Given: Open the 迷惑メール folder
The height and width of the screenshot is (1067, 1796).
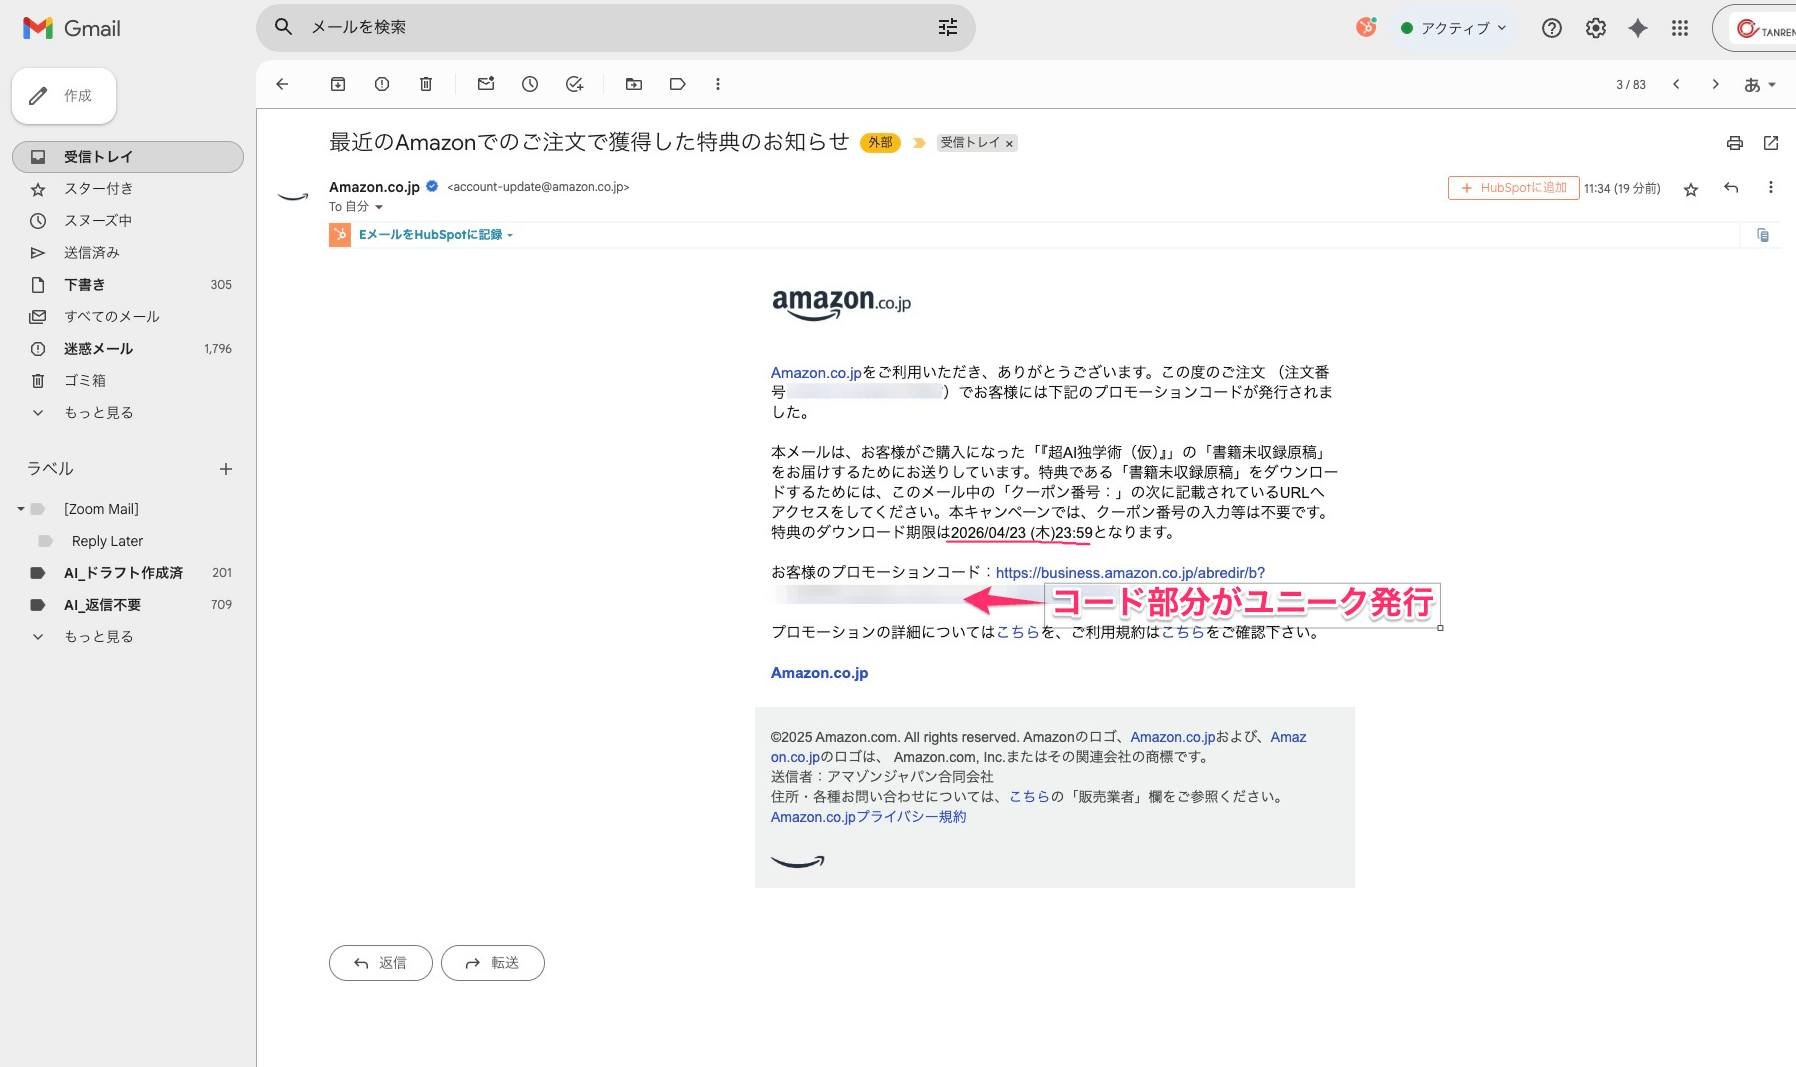Looking at the screenshot, I should [97, 348].
